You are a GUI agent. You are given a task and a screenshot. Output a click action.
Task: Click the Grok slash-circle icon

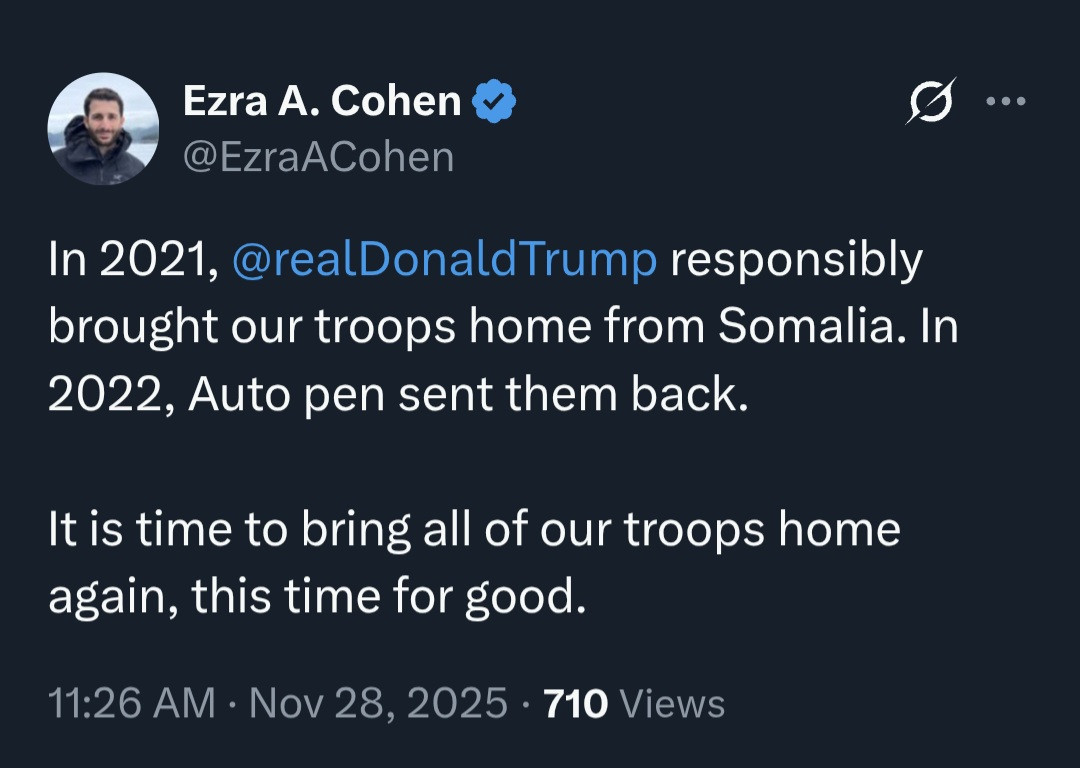[x=930, y=101]
